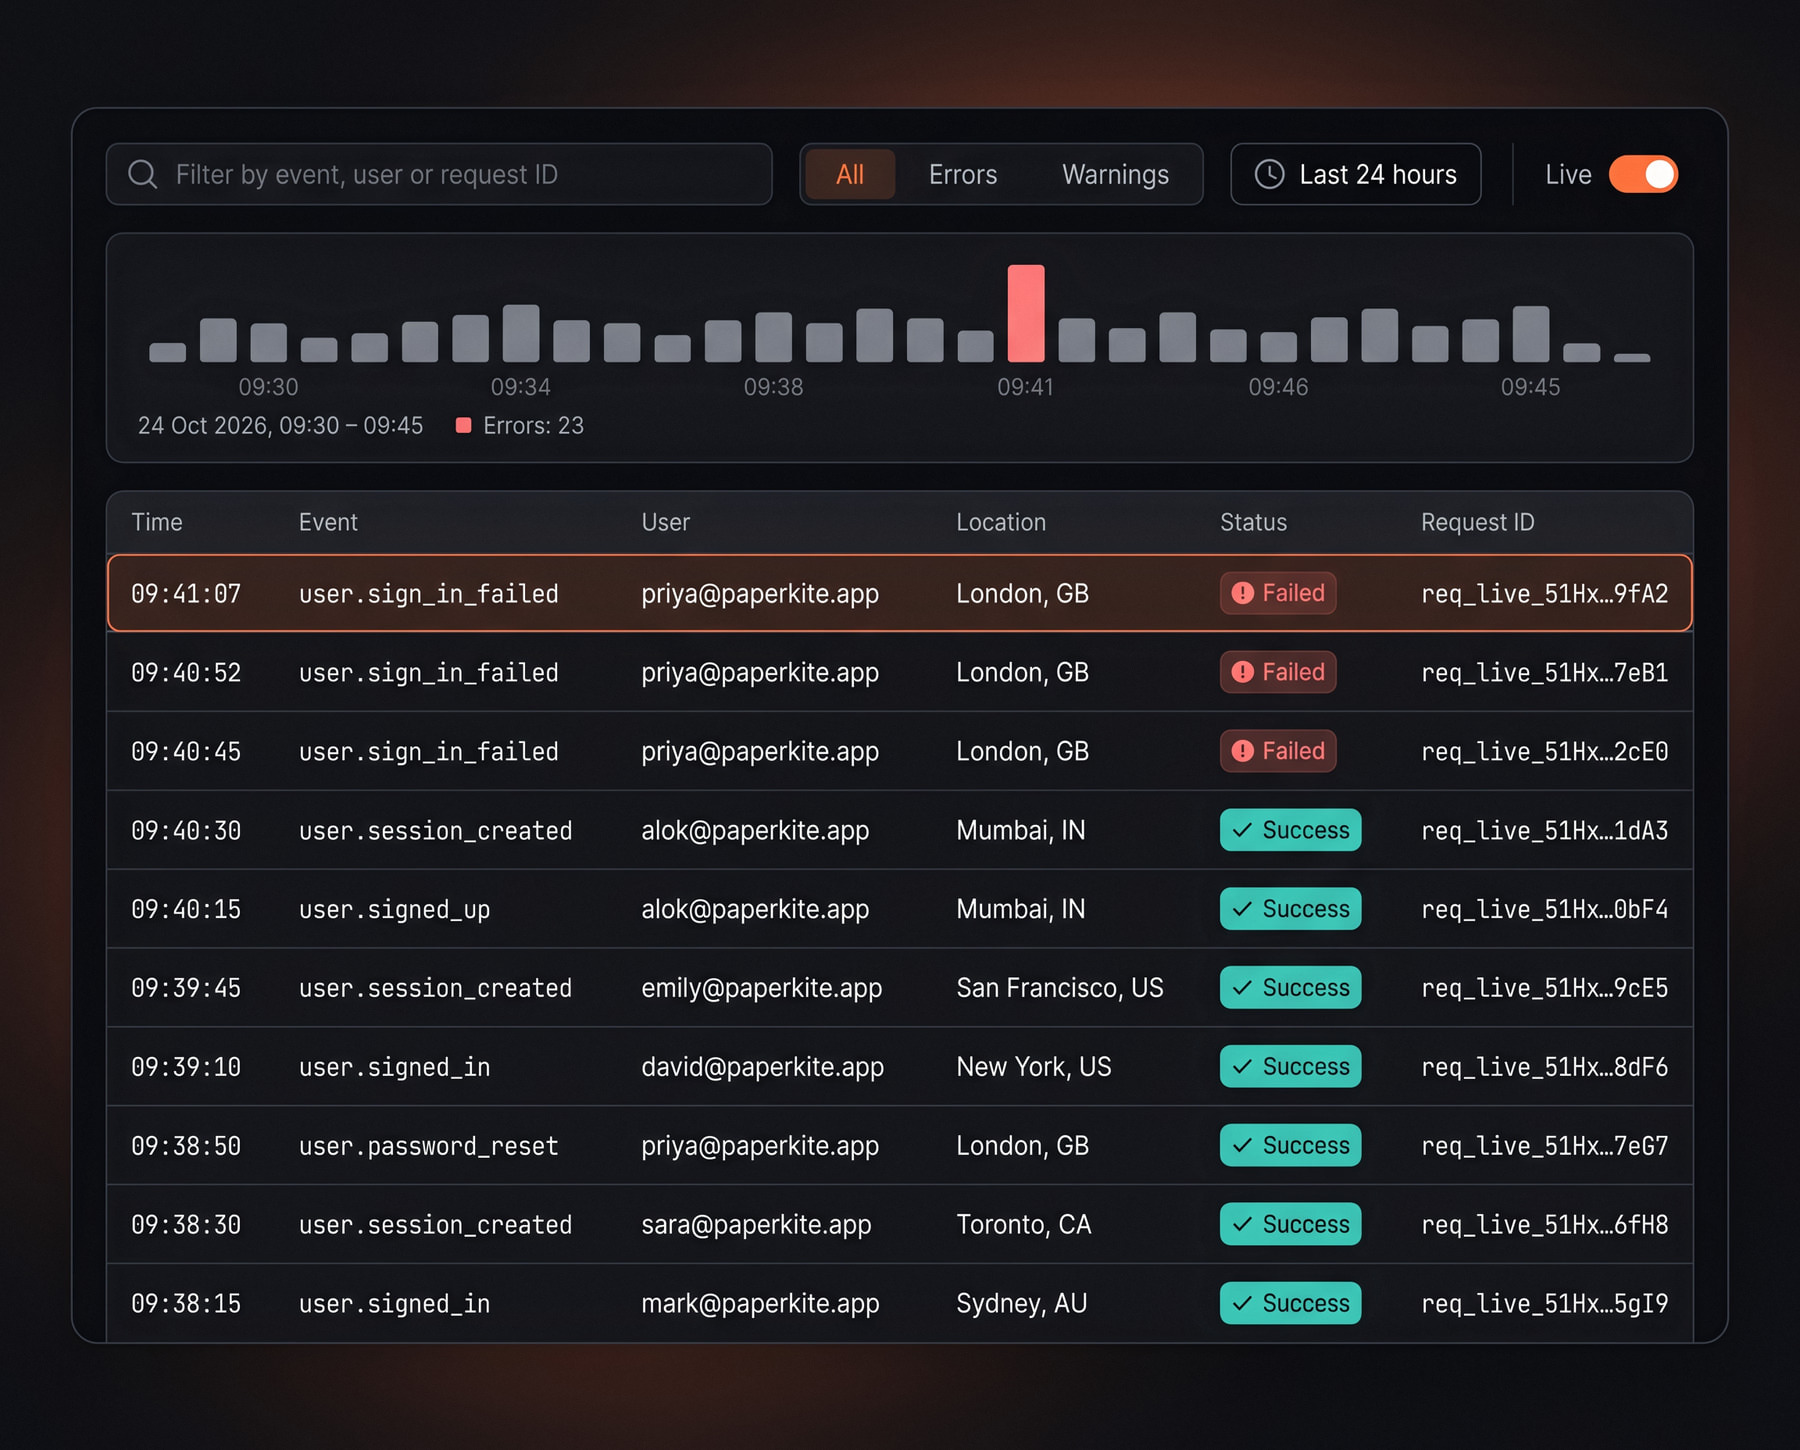Screen dimensions: 1800x1450
Task: Click the checkmark icon in the 09:39:10 Success badge
Action: coord(1242,1067)
